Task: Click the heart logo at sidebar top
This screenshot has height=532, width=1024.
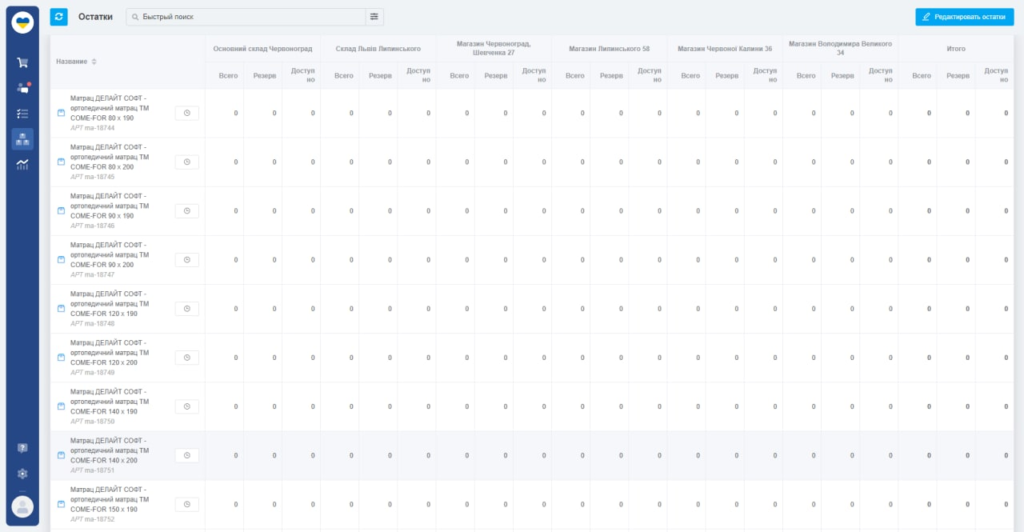Action: click(22, 20)
